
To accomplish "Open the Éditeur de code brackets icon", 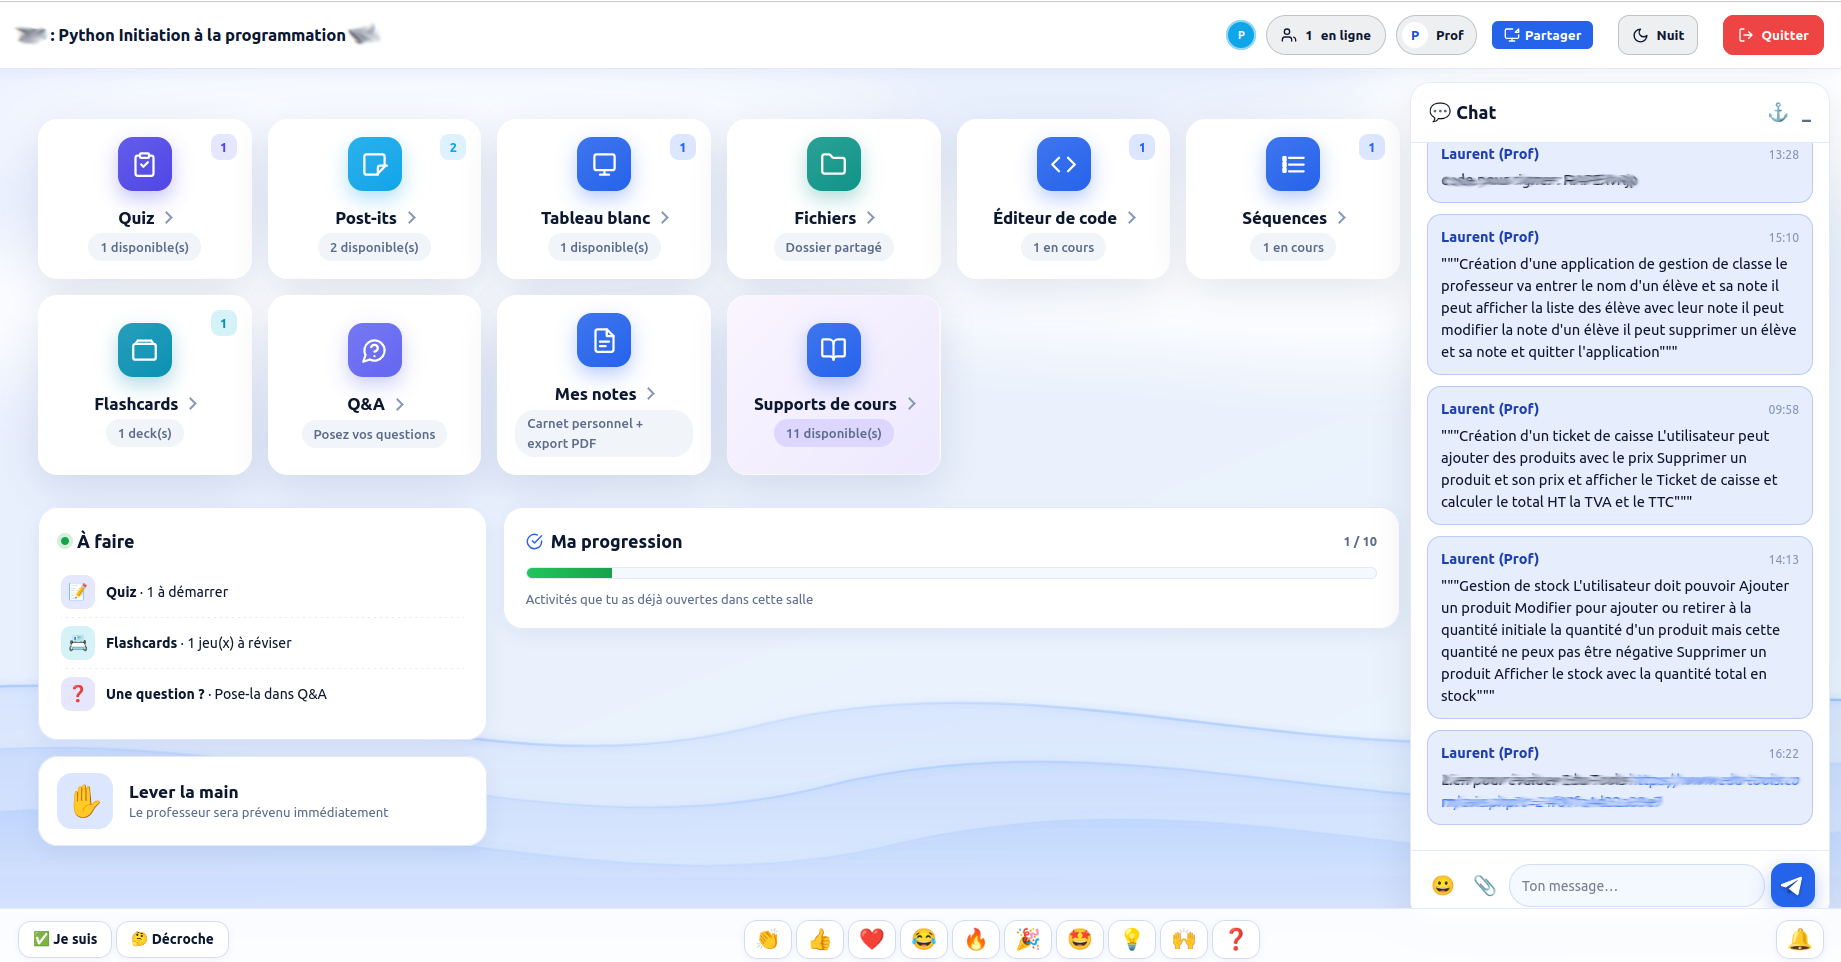I will (x=1064, y=164).
